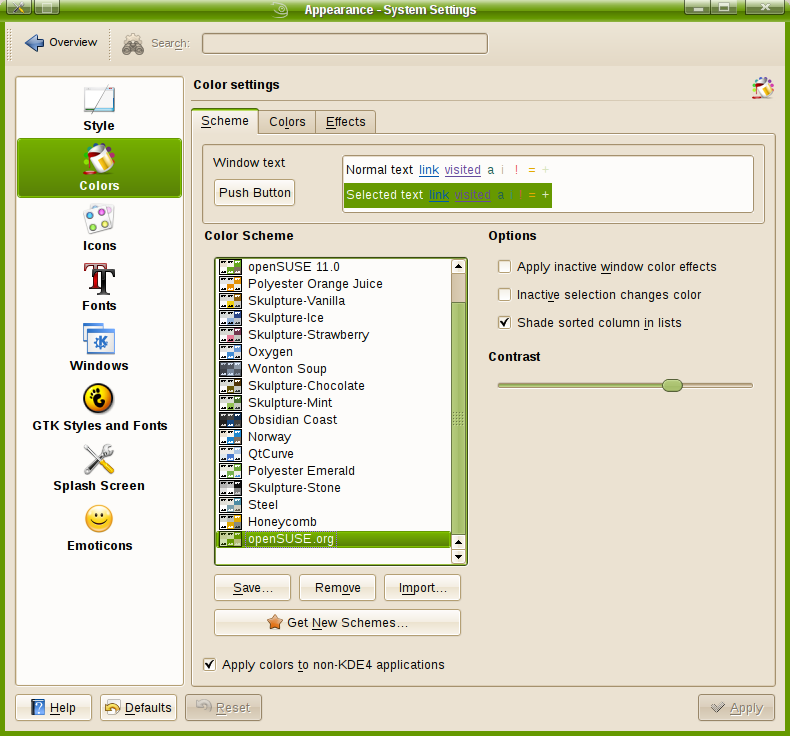The height and width of the screenshot is (736, 790).
Task: Switch to the Colors tab
Action: (287, 122)
